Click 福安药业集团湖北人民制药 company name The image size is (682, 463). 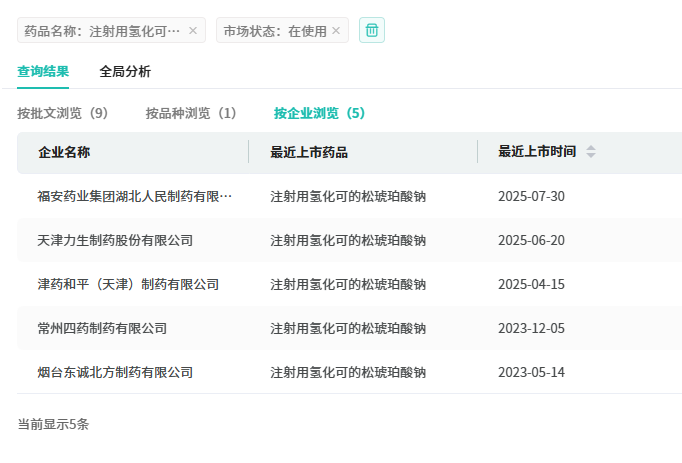(x=135, y=196)
